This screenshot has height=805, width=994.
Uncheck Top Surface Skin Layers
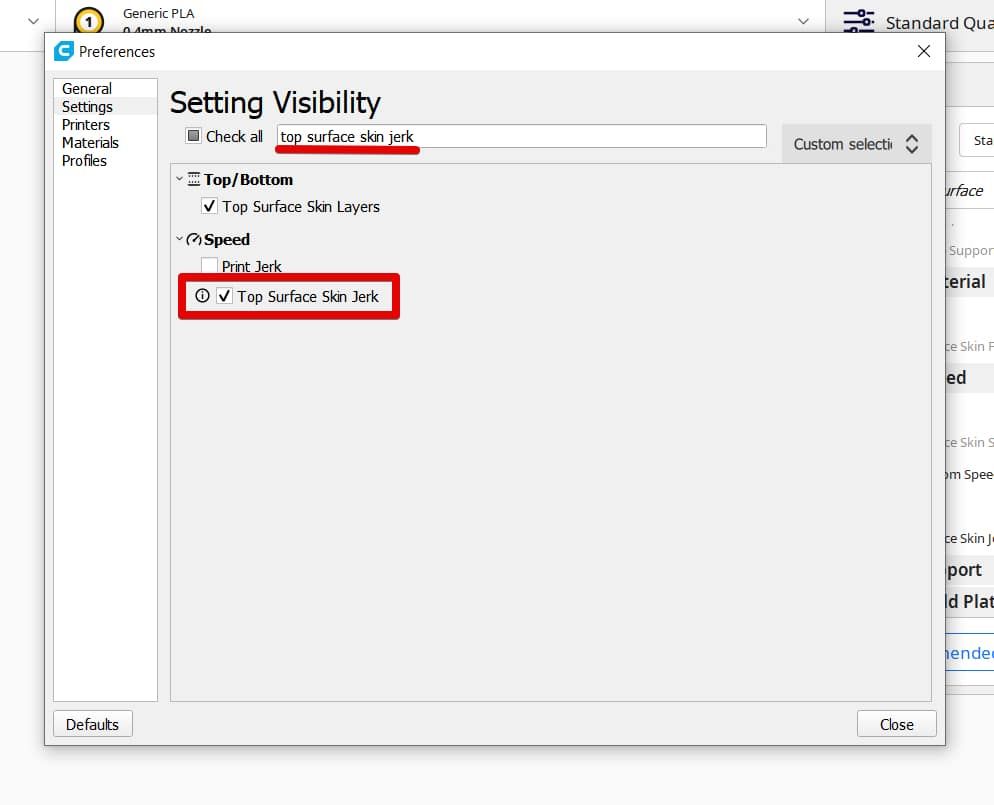(209, 207)
